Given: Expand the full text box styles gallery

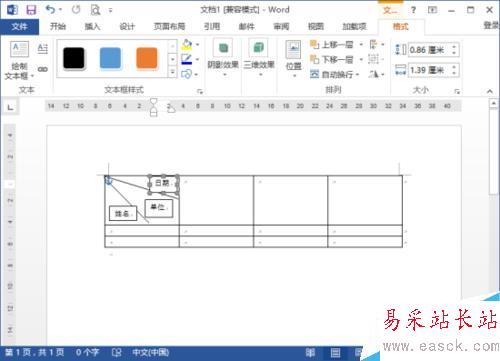Looking at the screenshot, I should click(173, 72).
